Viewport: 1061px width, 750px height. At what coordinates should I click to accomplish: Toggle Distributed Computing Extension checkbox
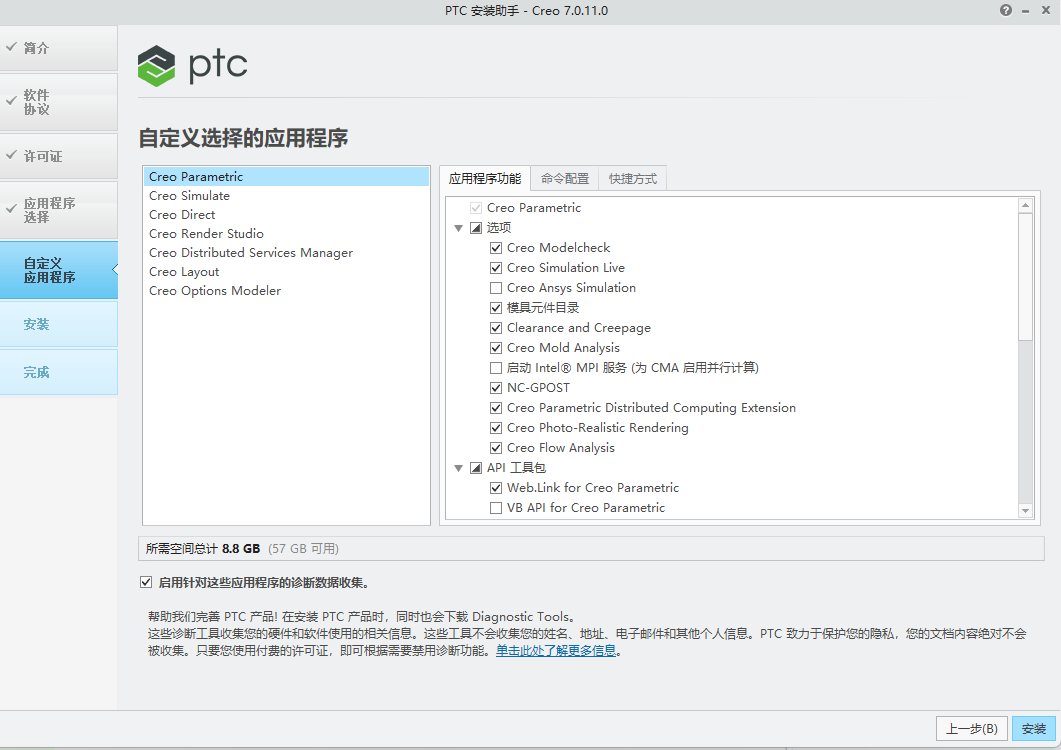point(496,408)
